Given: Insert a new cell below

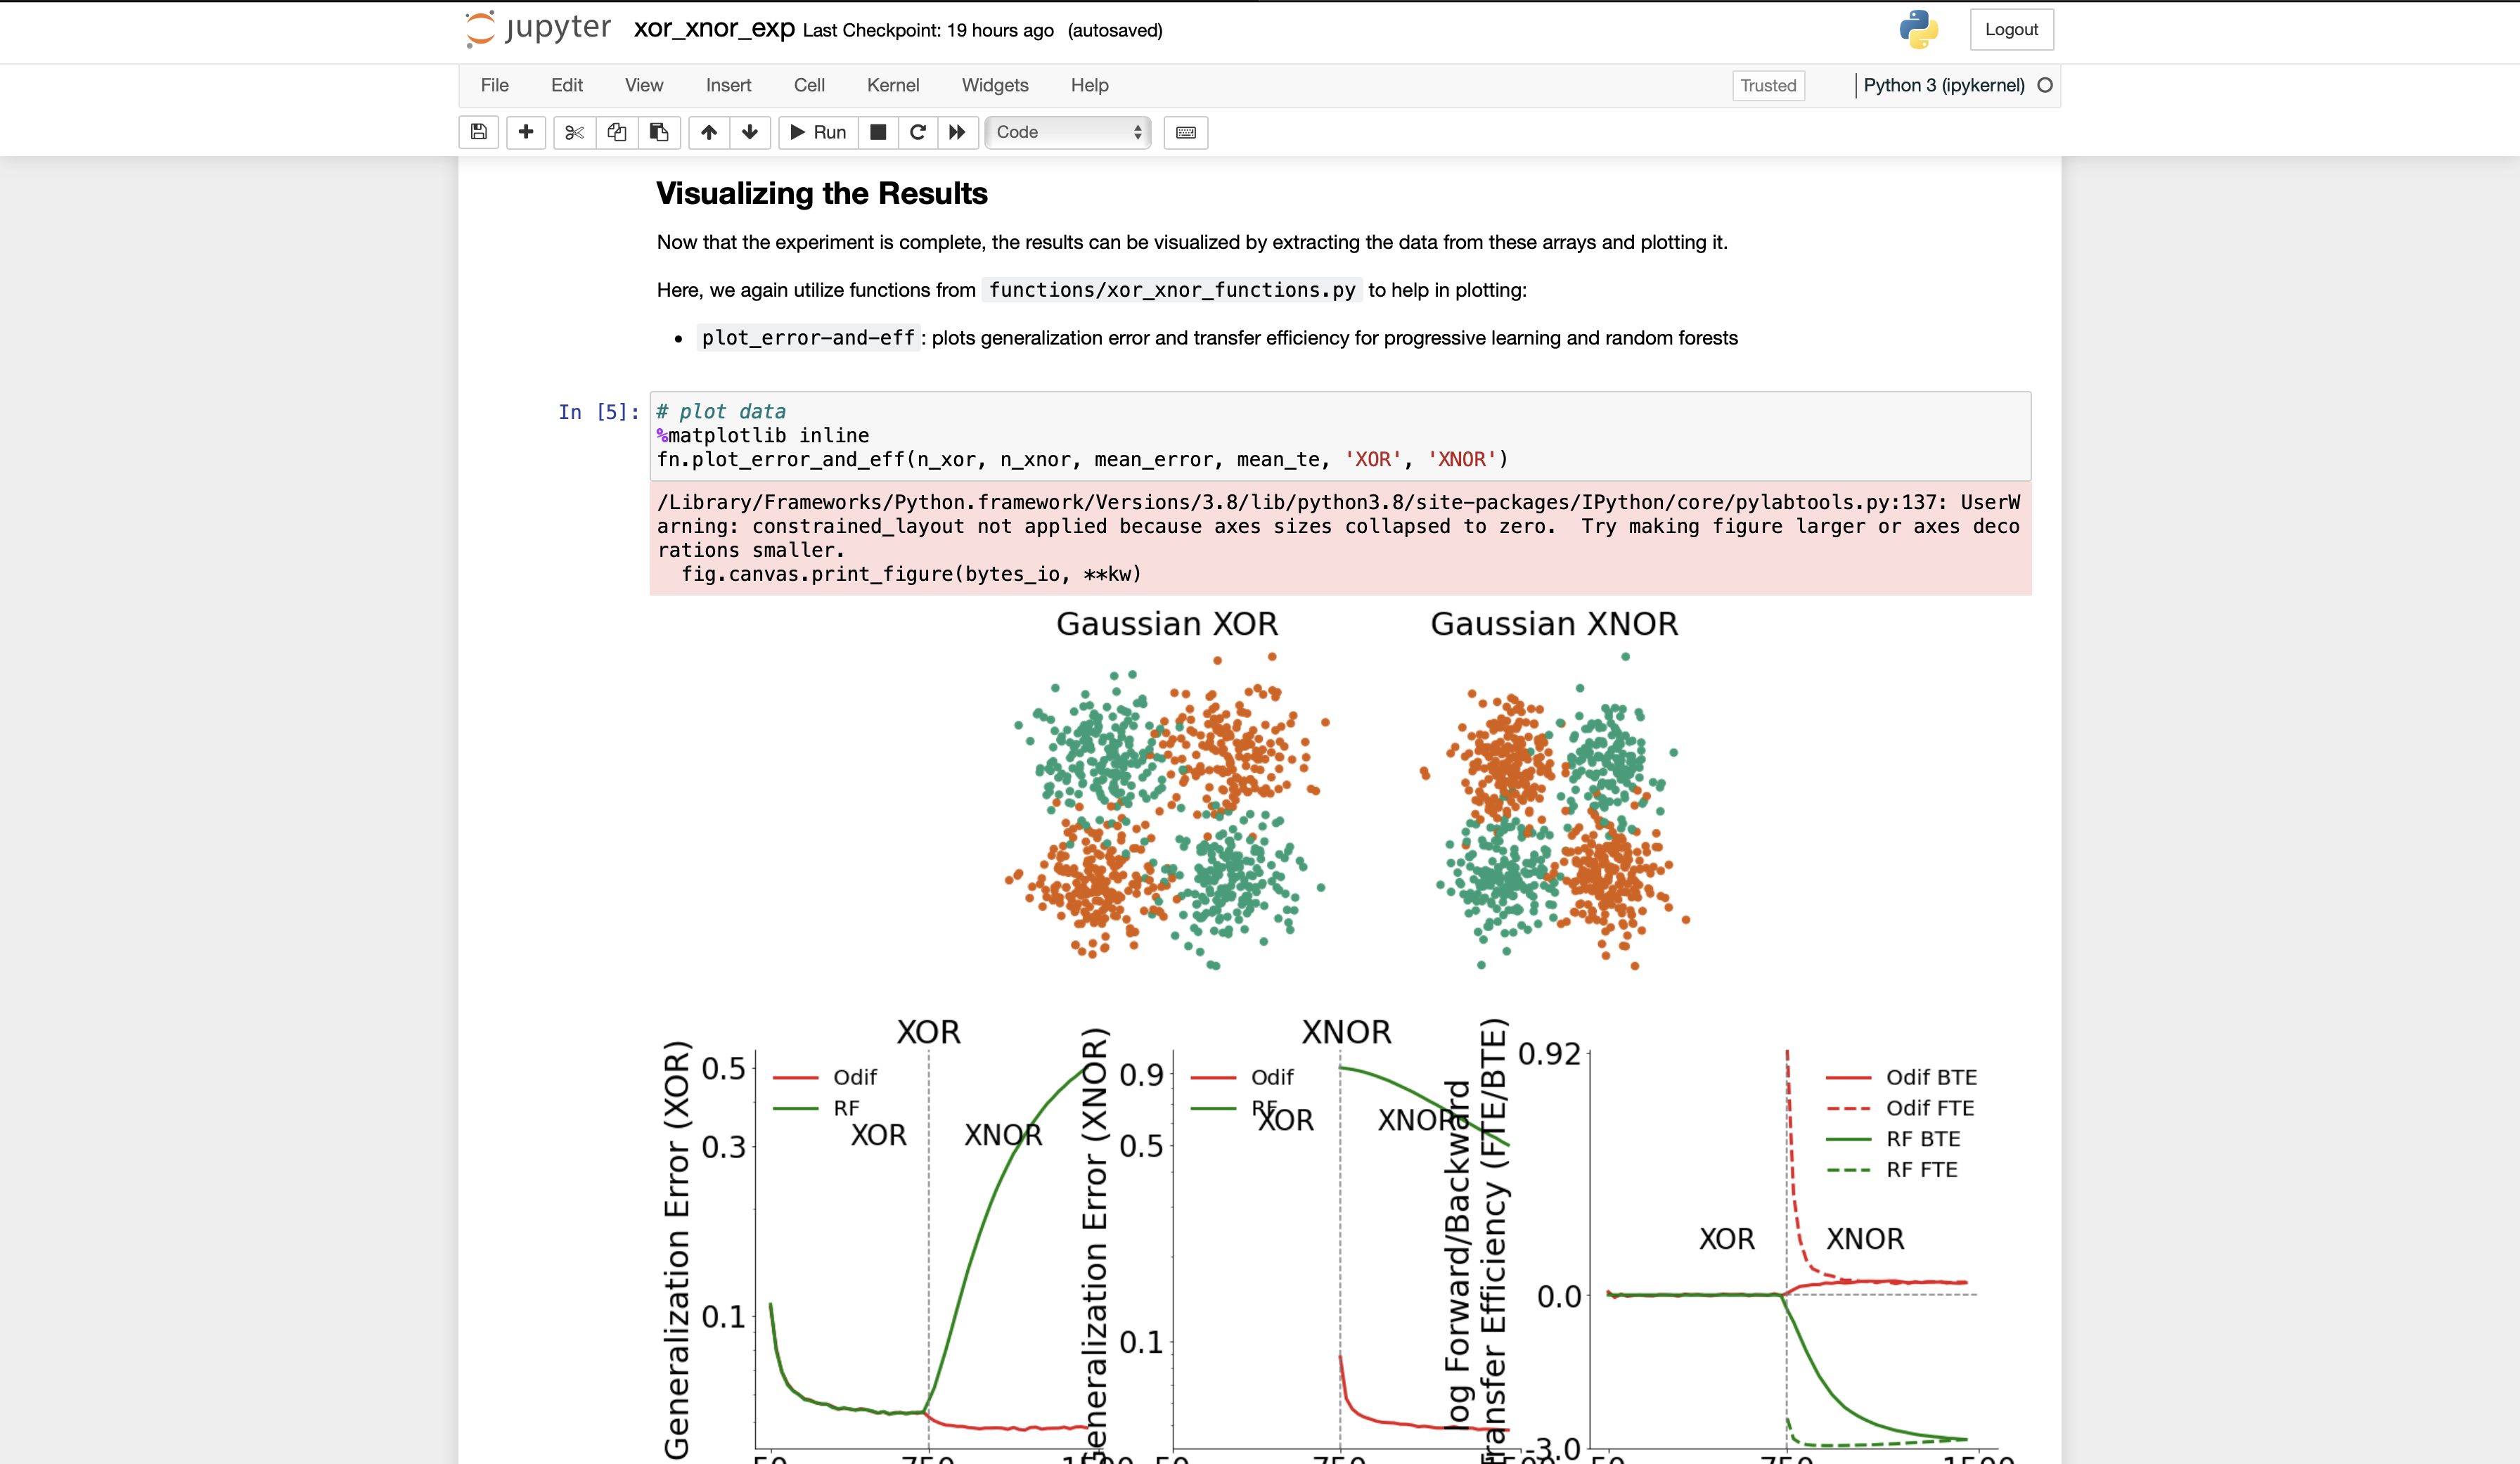Looking at the screenshot, I should pos(526,132).
